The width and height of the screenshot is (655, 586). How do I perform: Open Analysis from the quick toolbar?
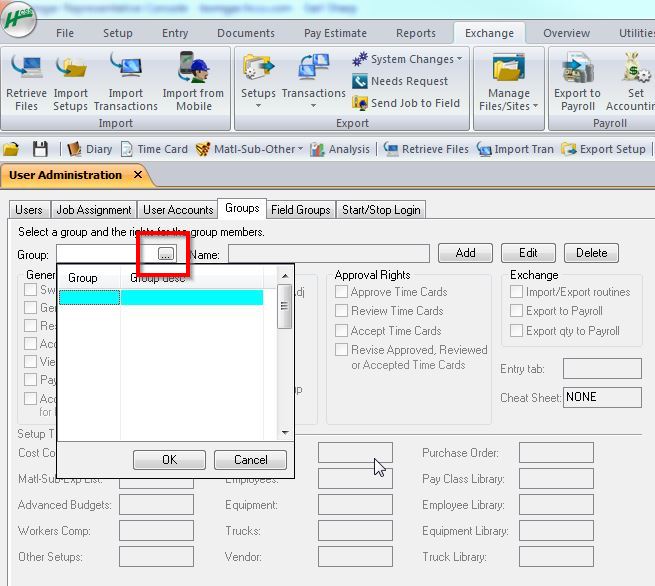pos(340,149)
